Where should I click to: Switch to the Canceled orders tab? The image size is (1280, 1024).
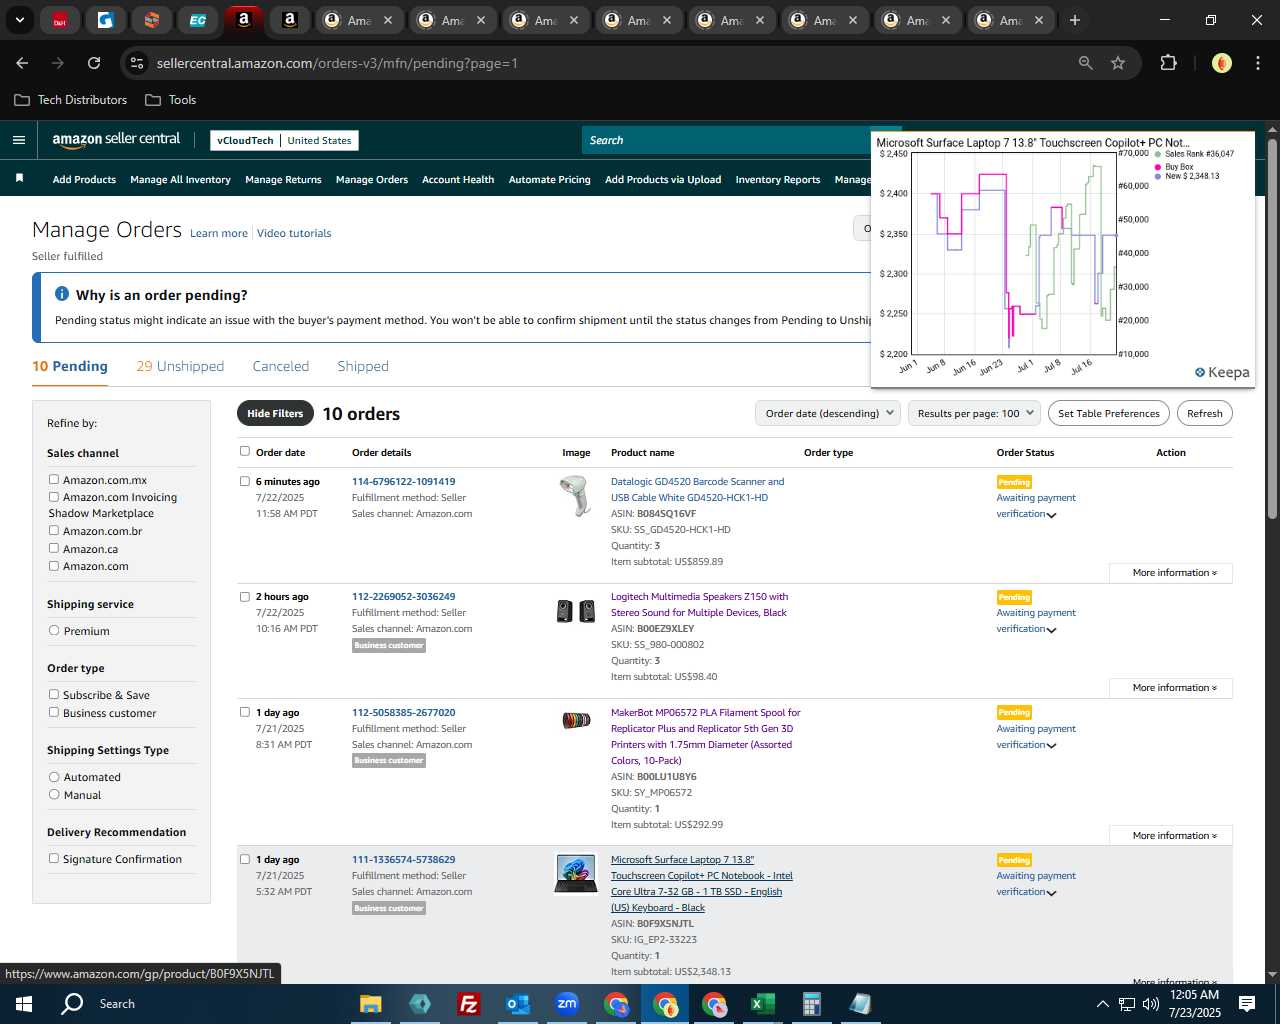point(281,366)
